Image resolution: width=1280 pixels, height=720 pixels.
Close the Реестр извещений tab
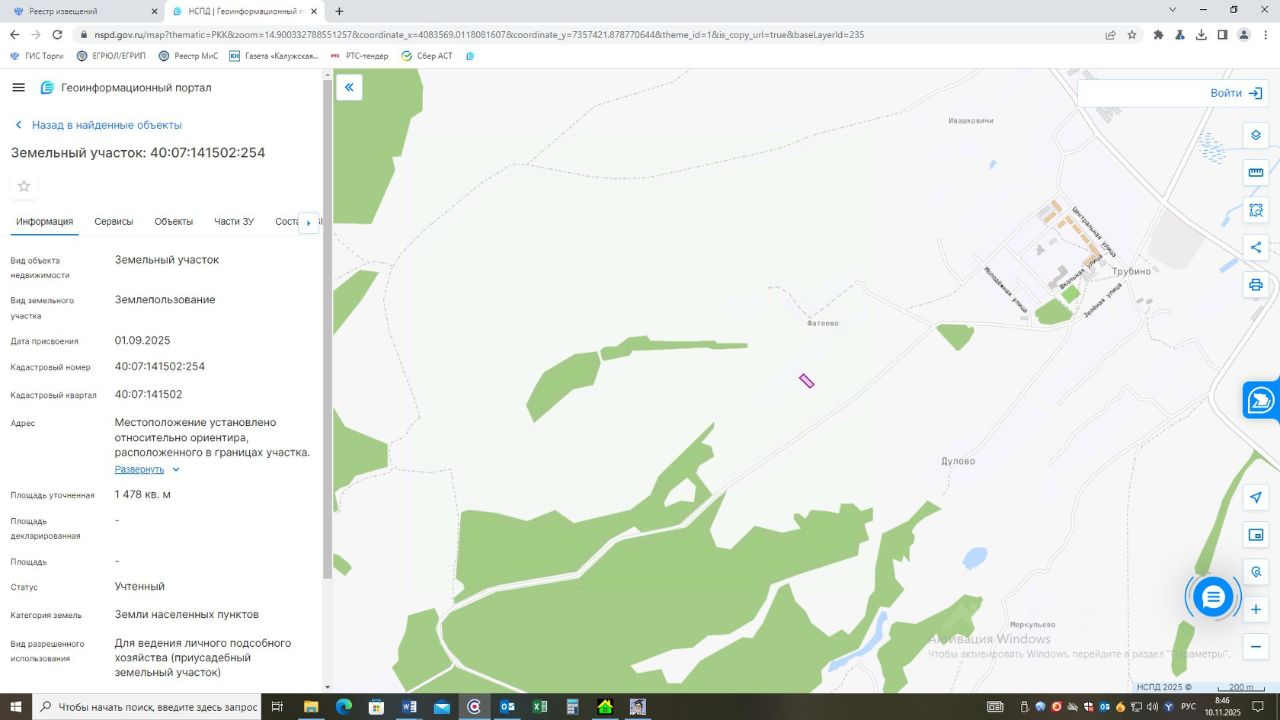154,11
